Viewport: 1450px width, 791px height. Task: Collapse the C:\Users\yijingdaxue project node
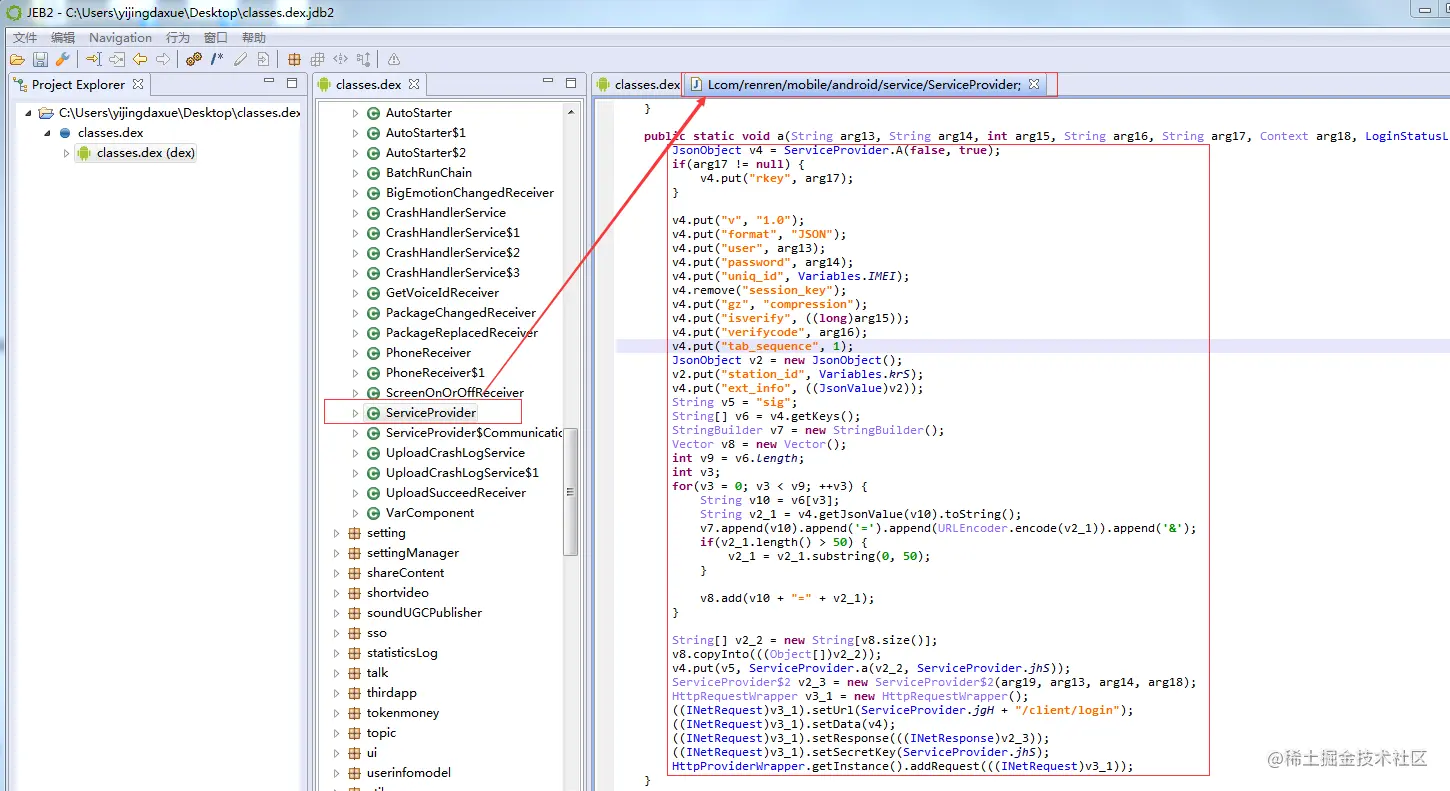pos(29,113)
